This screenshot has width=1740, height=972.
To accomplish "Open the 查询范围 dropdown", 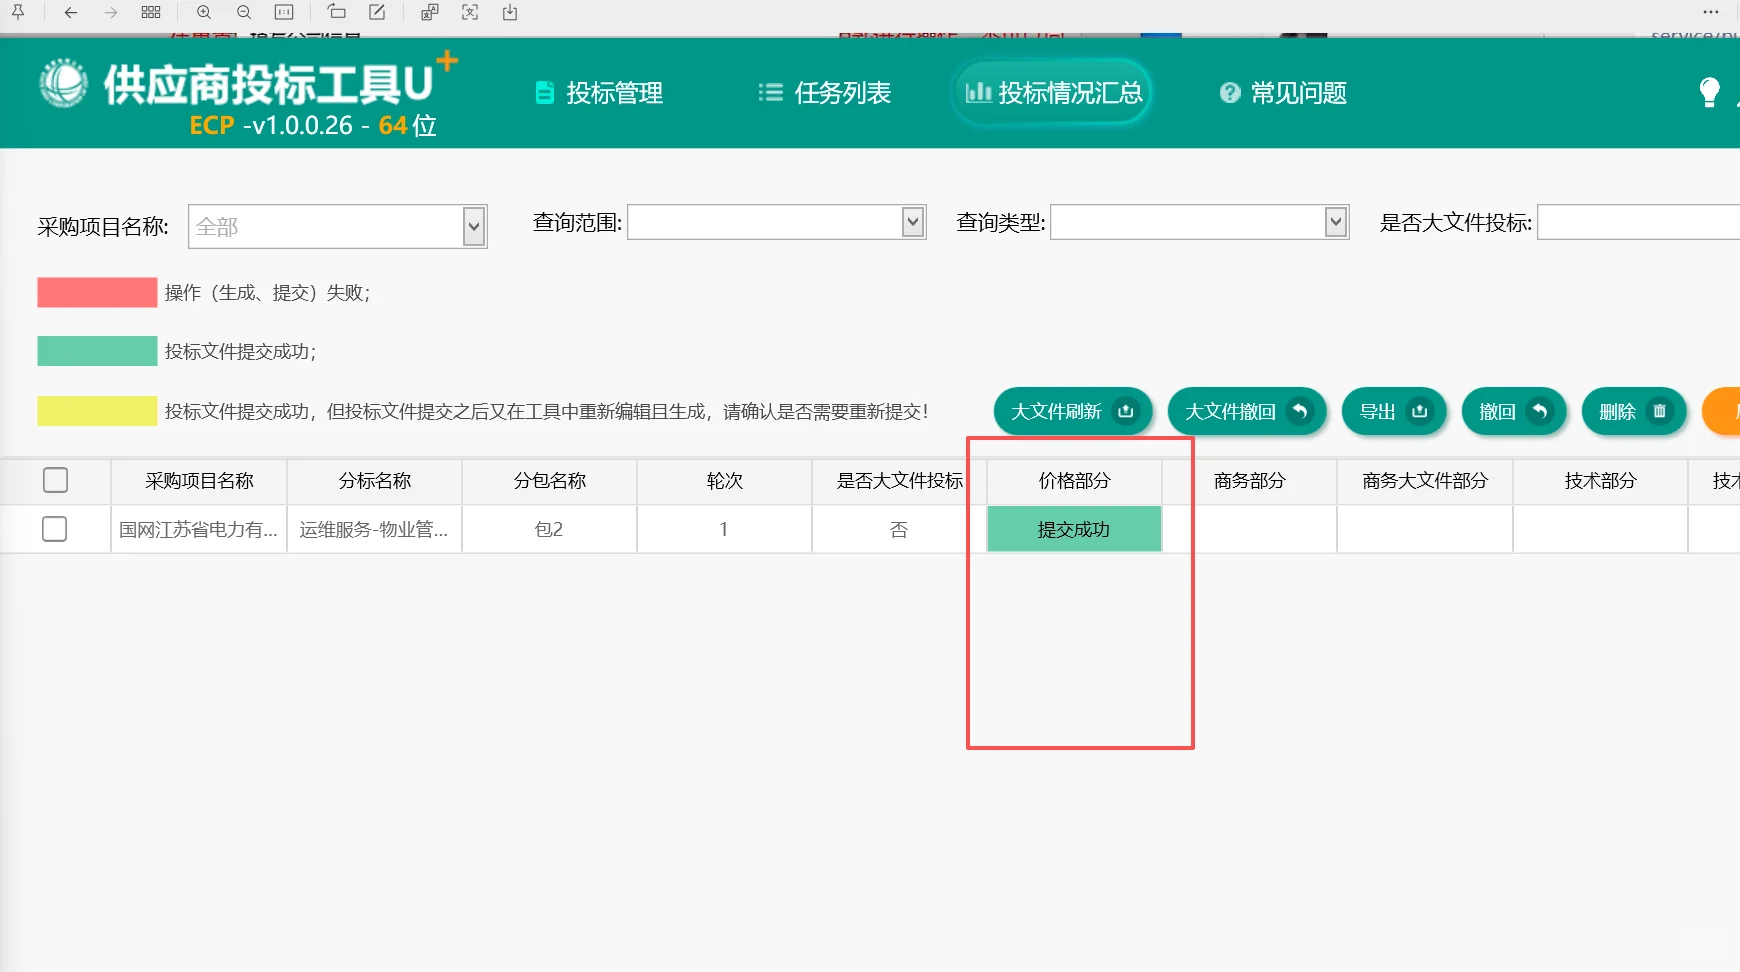I will pos(911,222).
